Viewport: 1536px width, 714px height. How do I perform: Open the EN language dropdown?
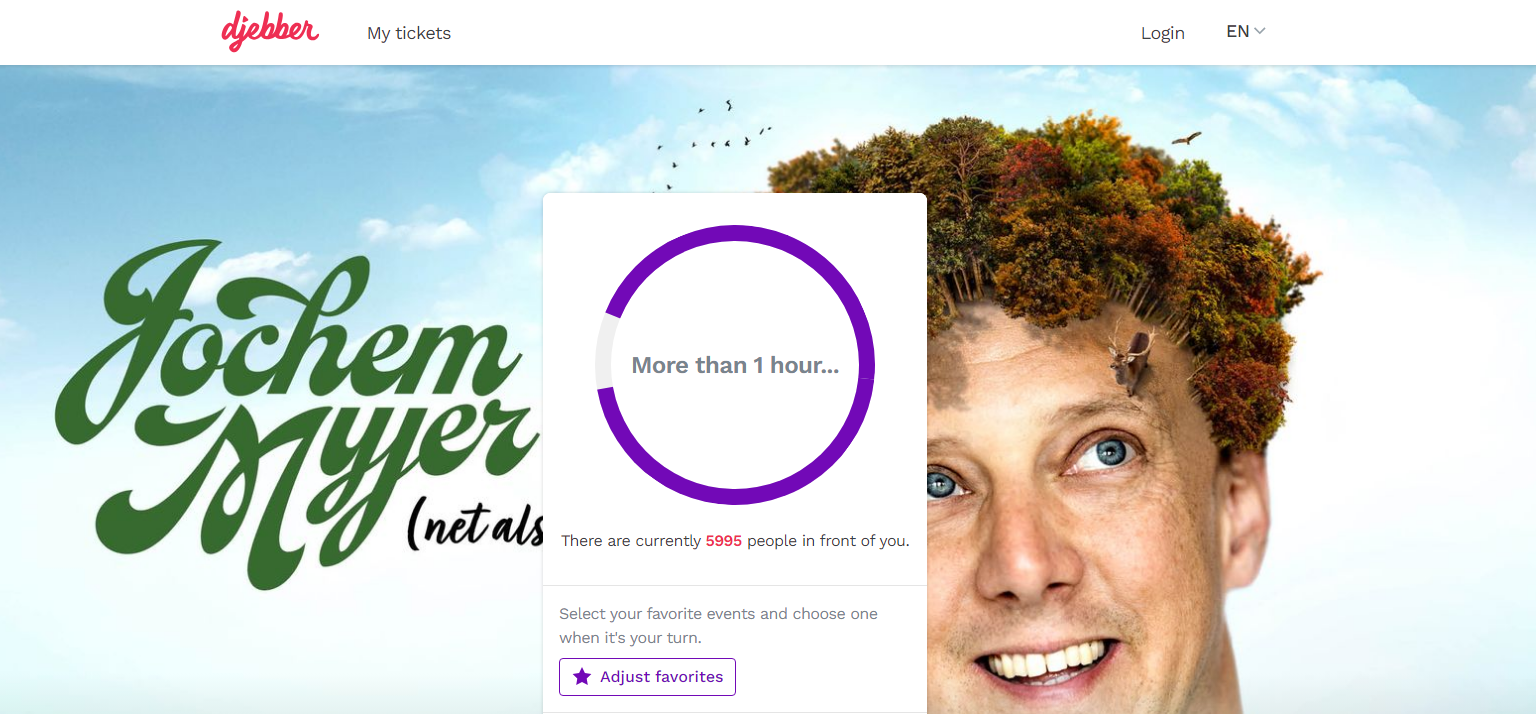pos(1246,32)
